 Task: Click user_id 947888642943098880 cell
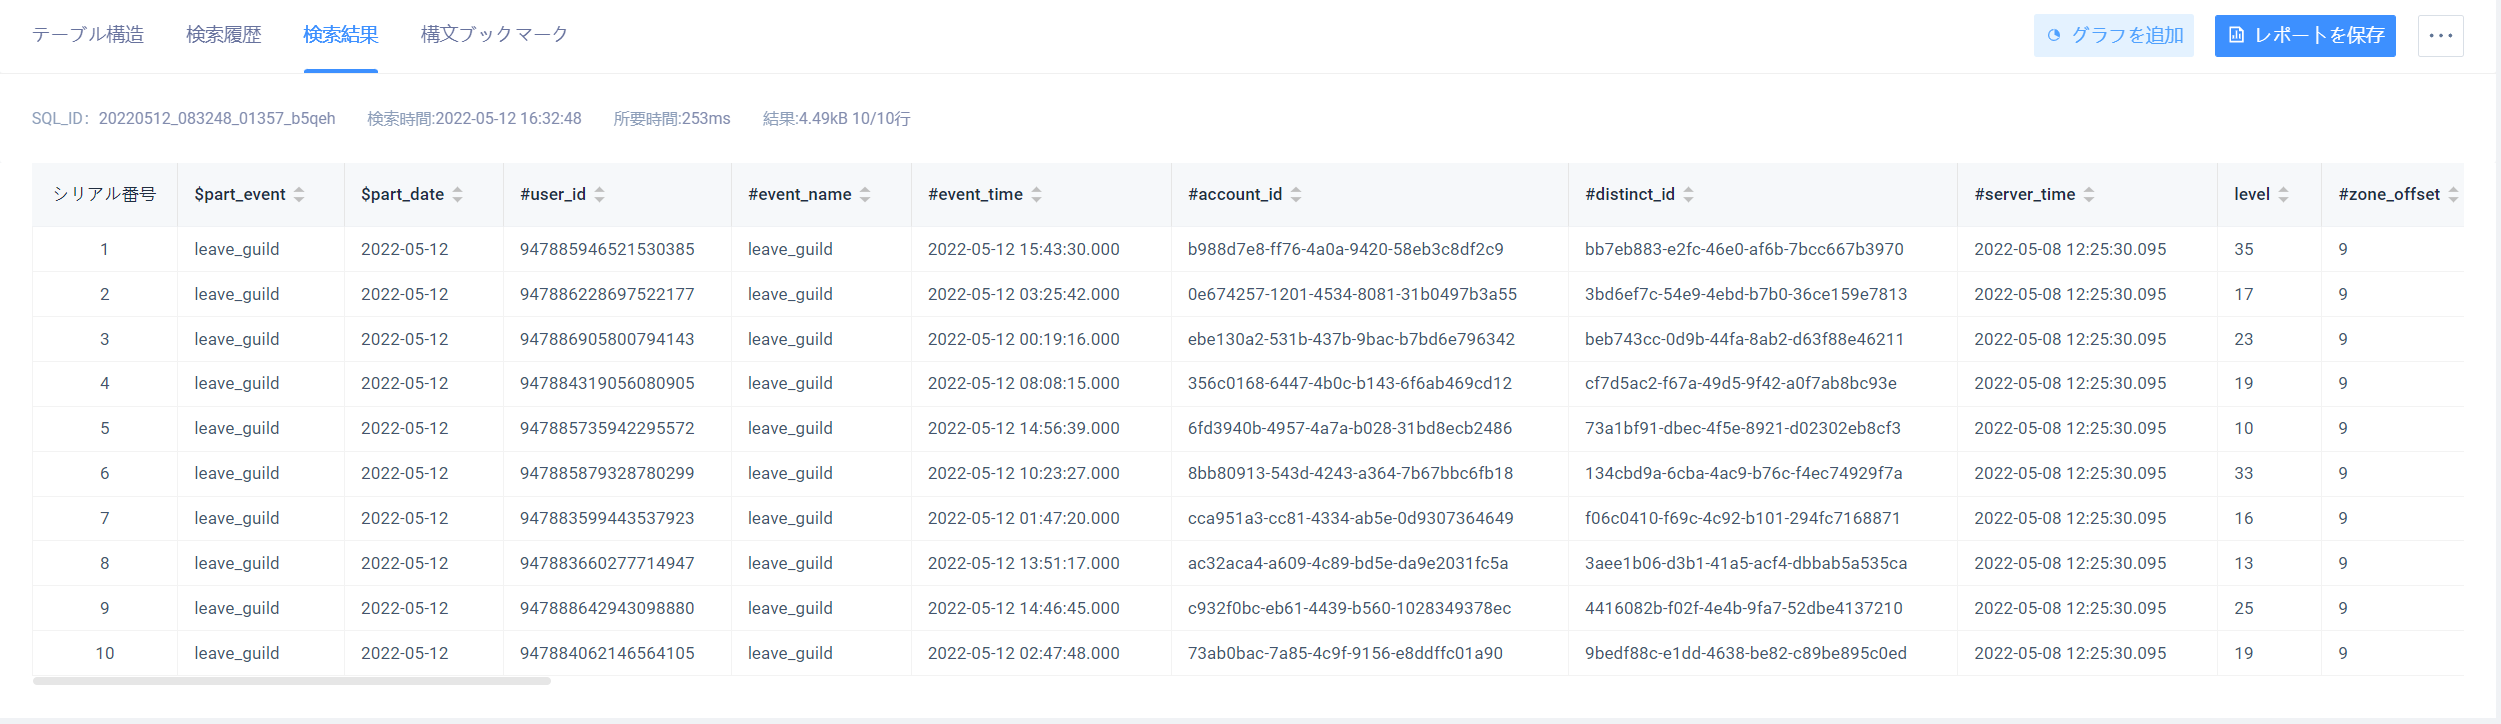[607, 608]
